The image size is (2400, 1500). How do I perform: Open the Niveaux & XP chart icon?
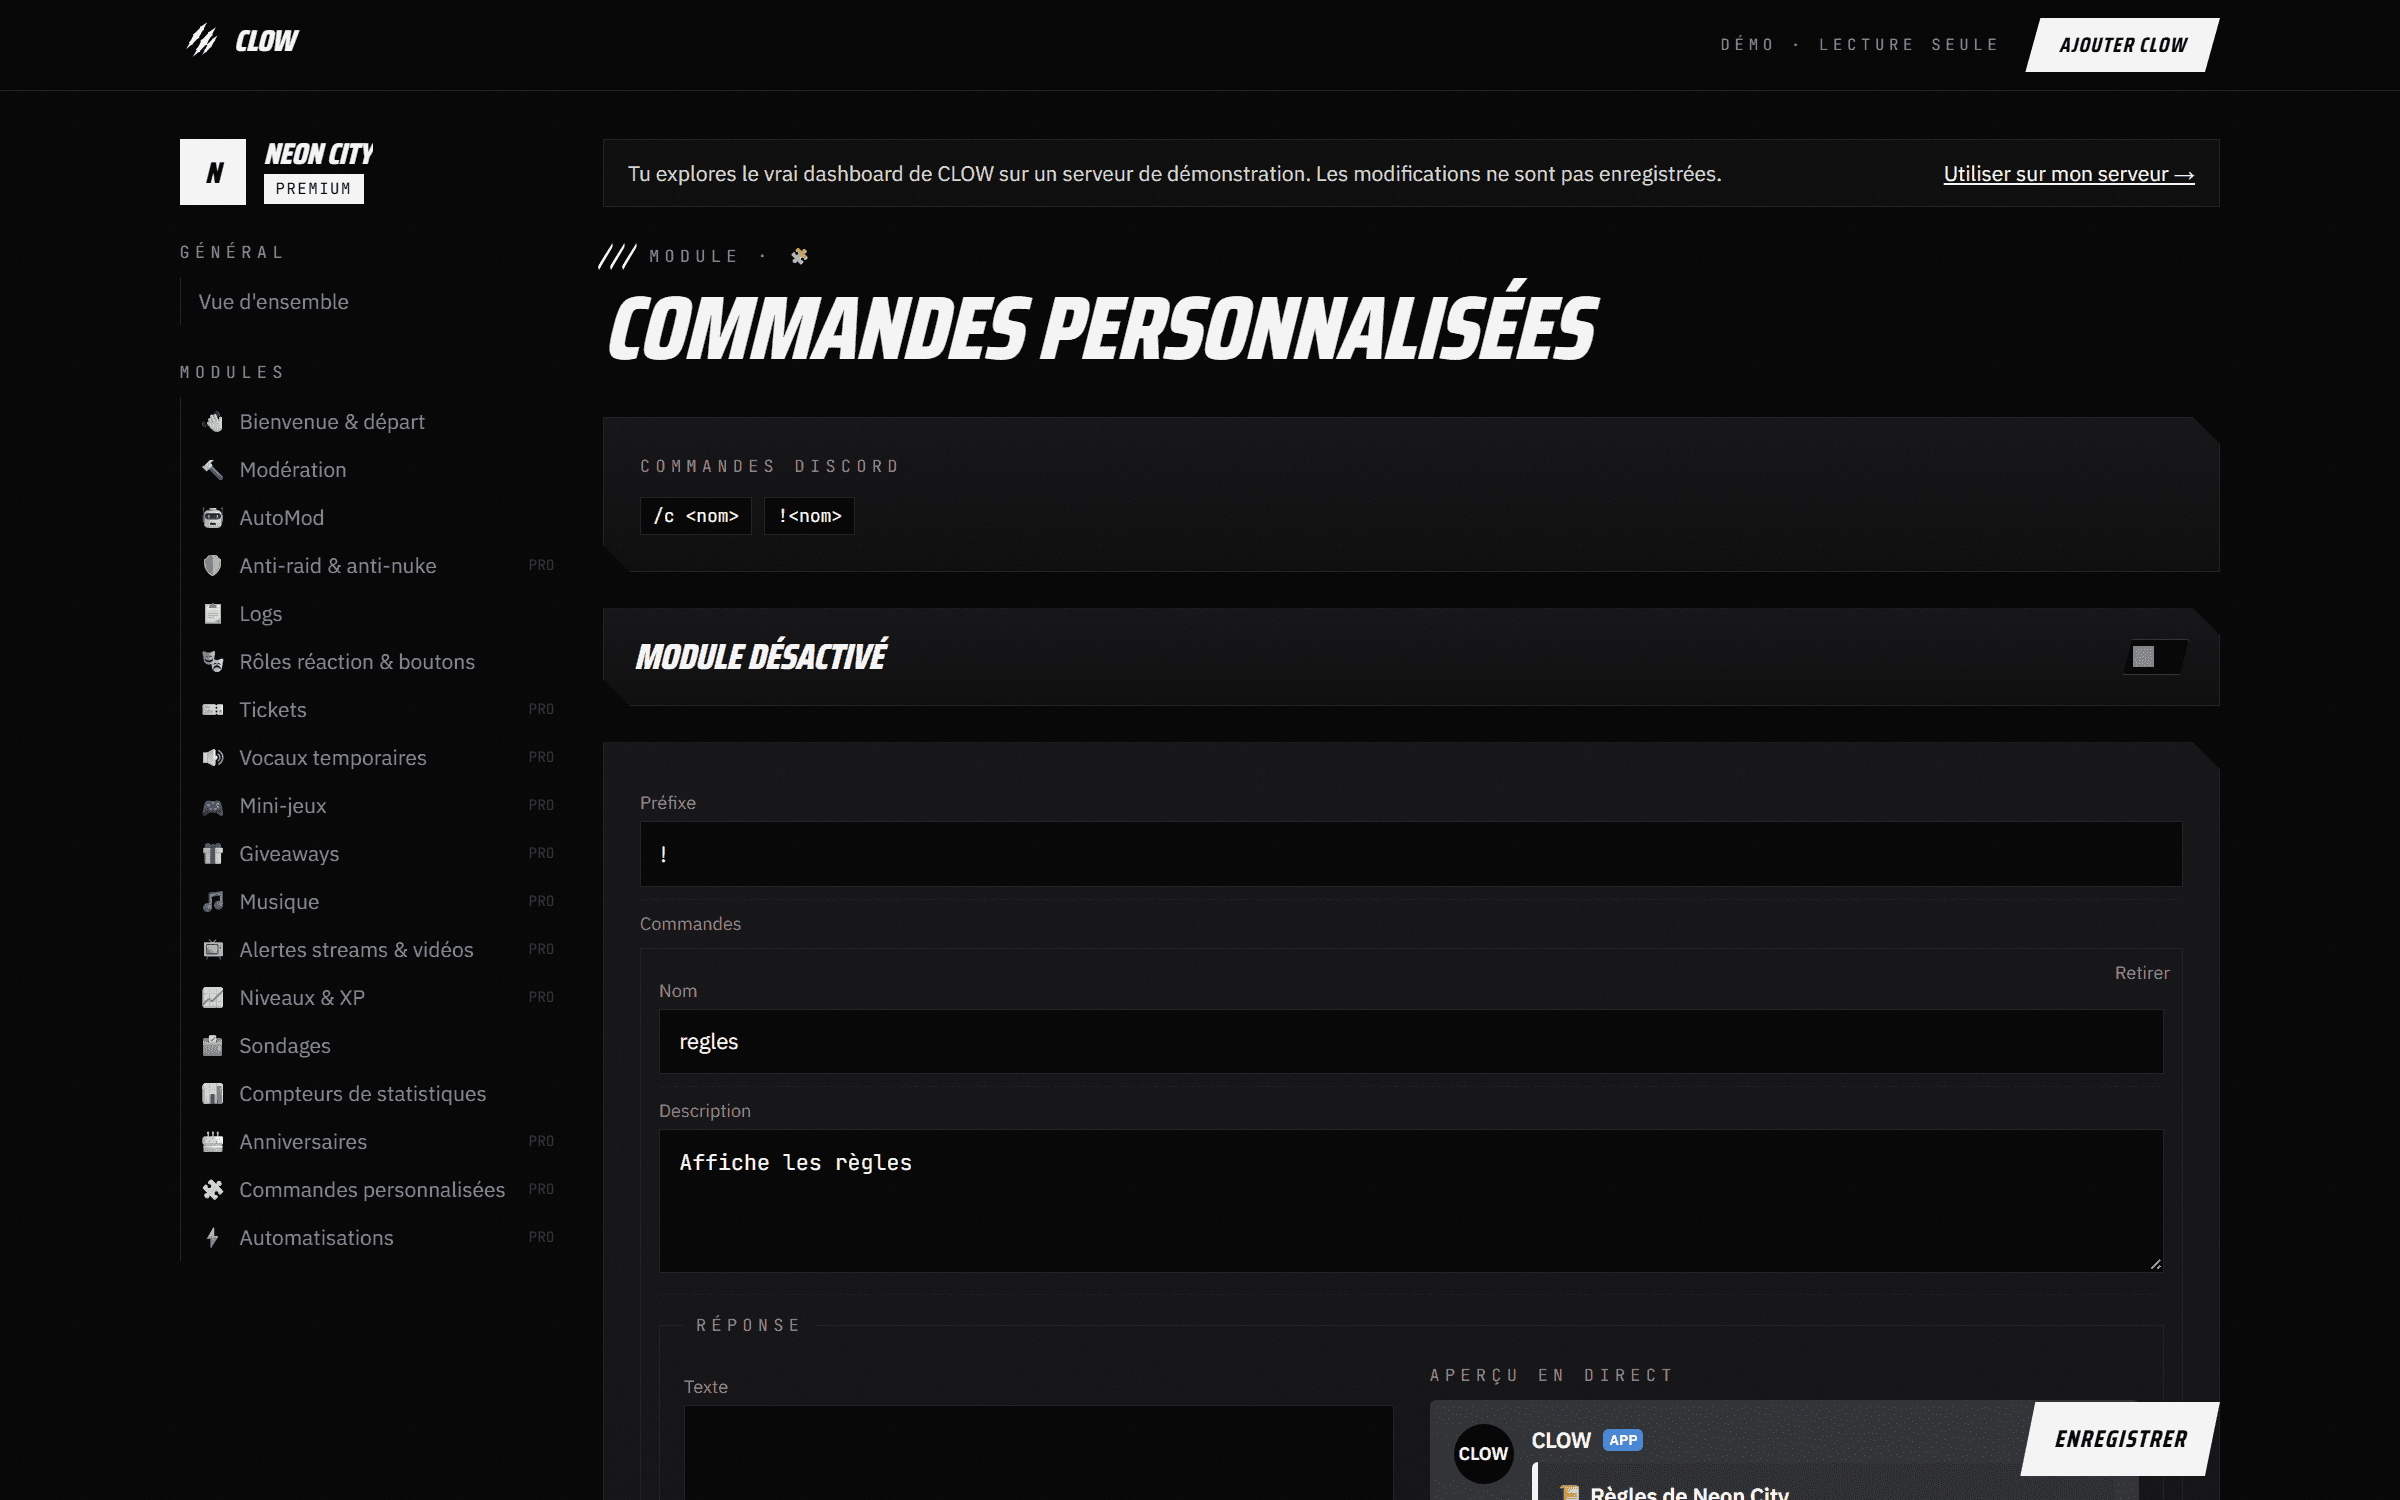(213, 998)
